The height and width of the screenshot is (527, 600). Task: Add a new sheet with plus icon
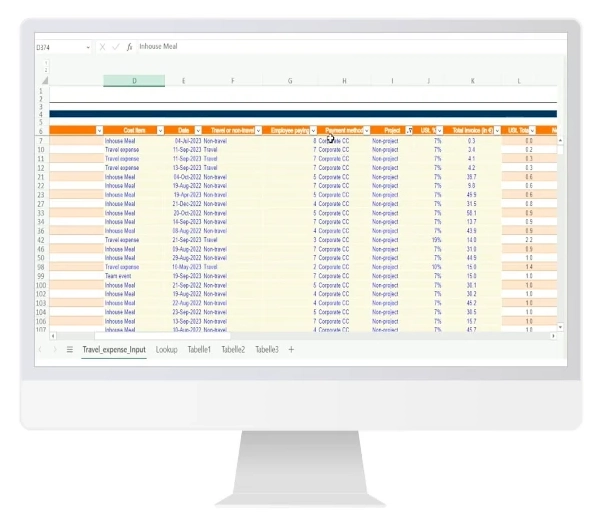point(291,350)
